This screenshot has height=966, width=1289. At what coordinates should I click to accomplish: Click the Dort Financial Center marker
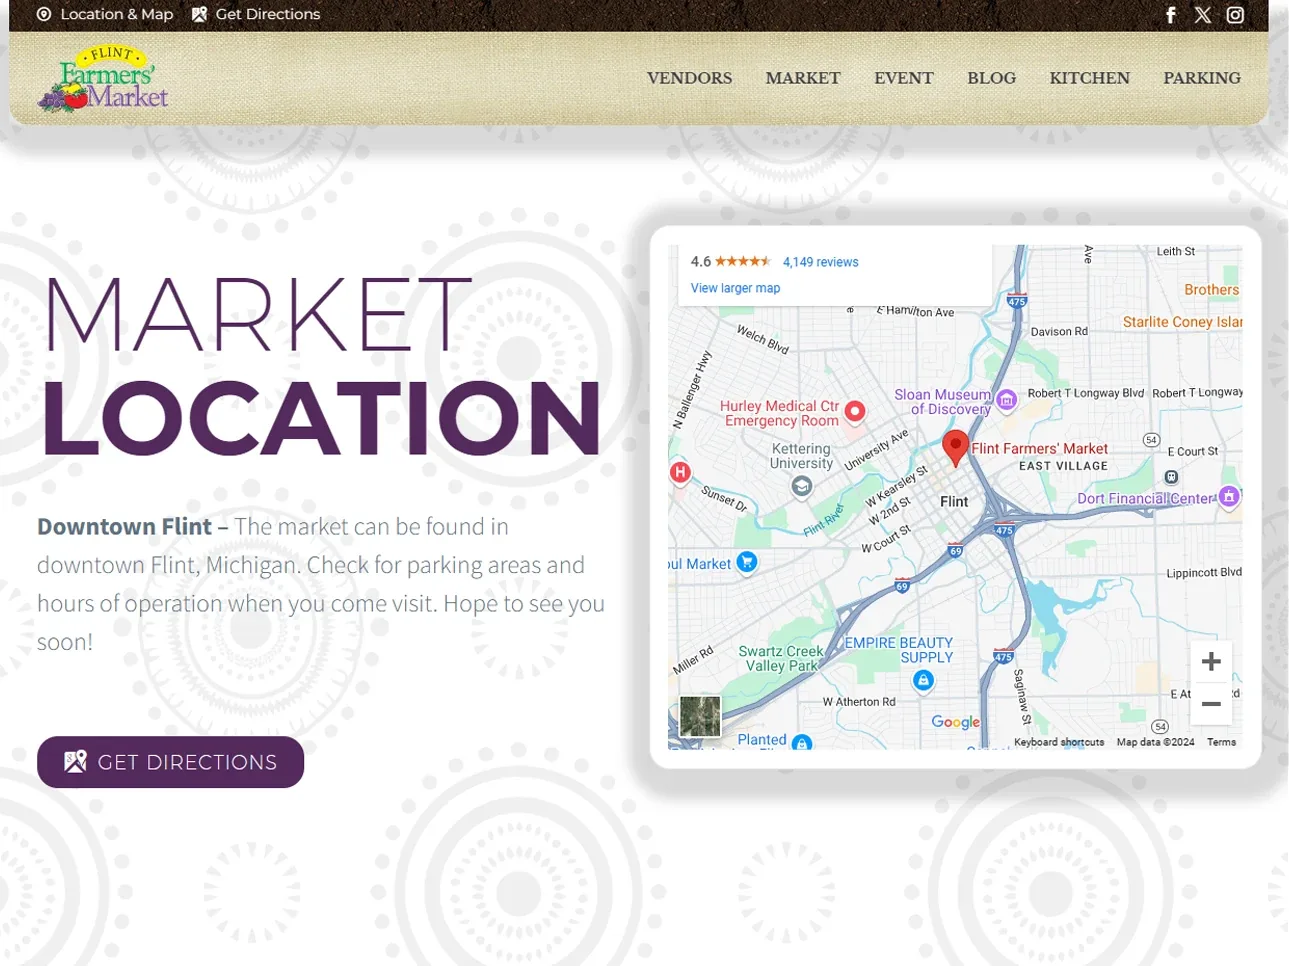(1229, 496)
